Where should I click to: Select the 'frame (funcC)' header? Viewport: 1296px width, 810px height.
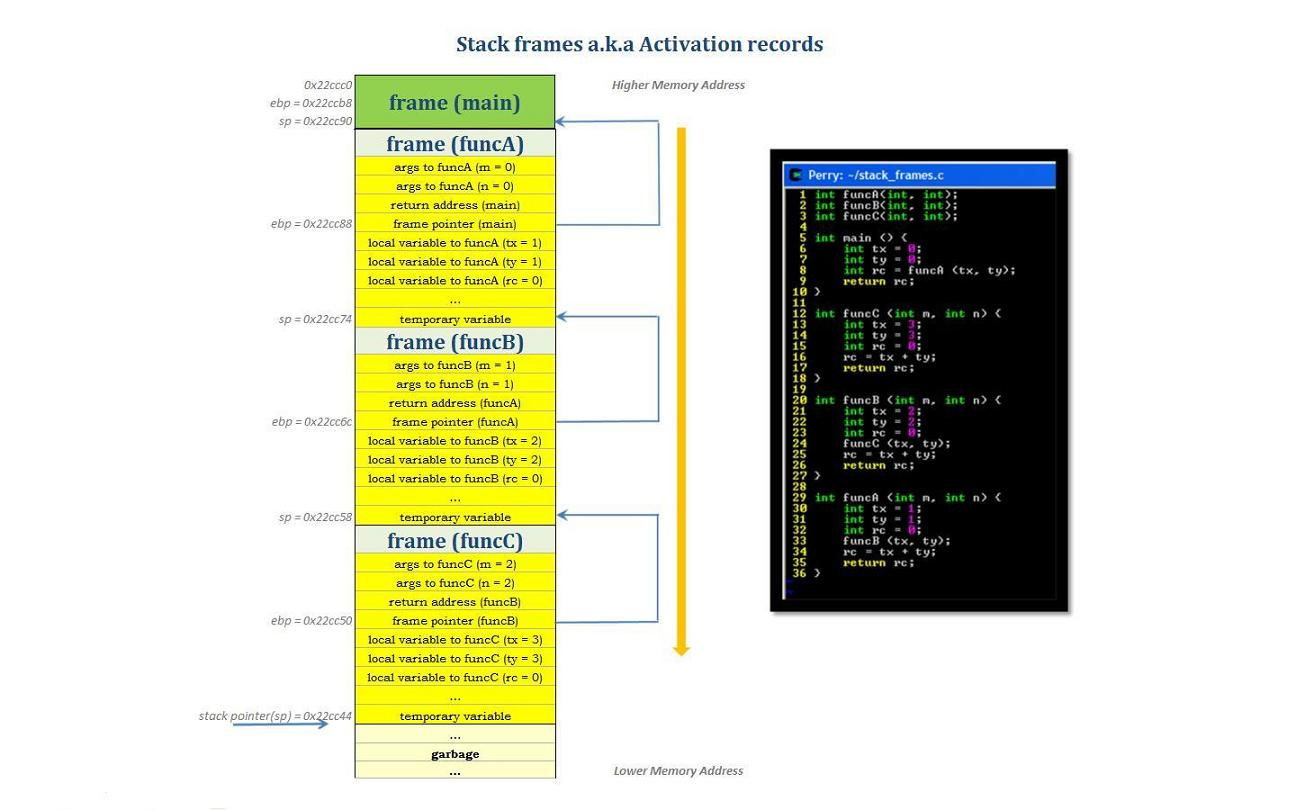[x=455, y=540]
